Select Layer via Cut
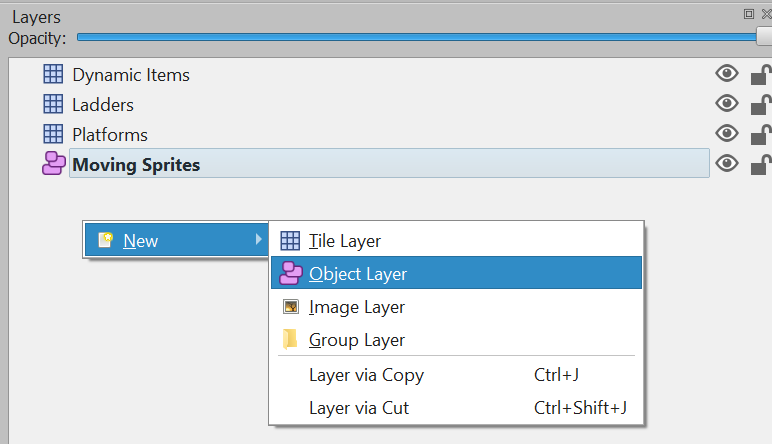The height and width of the screenshot is (444, 772). pyautogui.click(x=456, y=408)
